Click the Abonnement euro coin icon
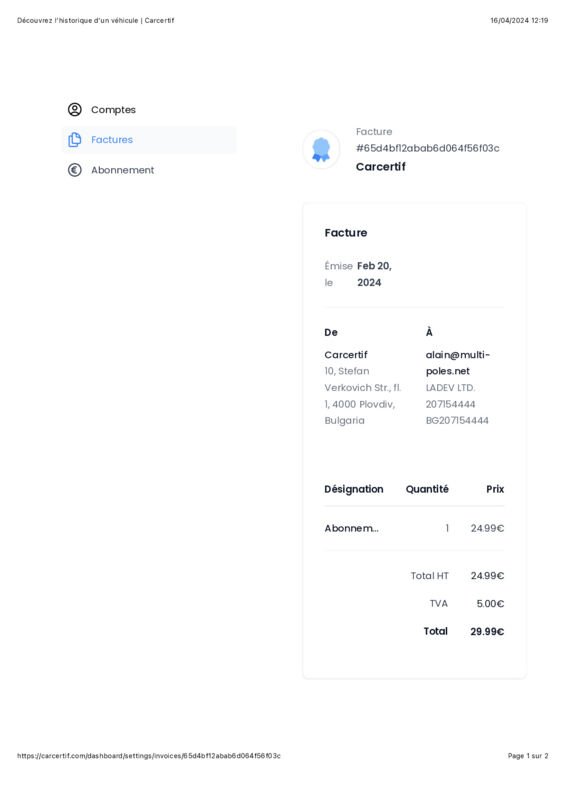 (75, 170)
